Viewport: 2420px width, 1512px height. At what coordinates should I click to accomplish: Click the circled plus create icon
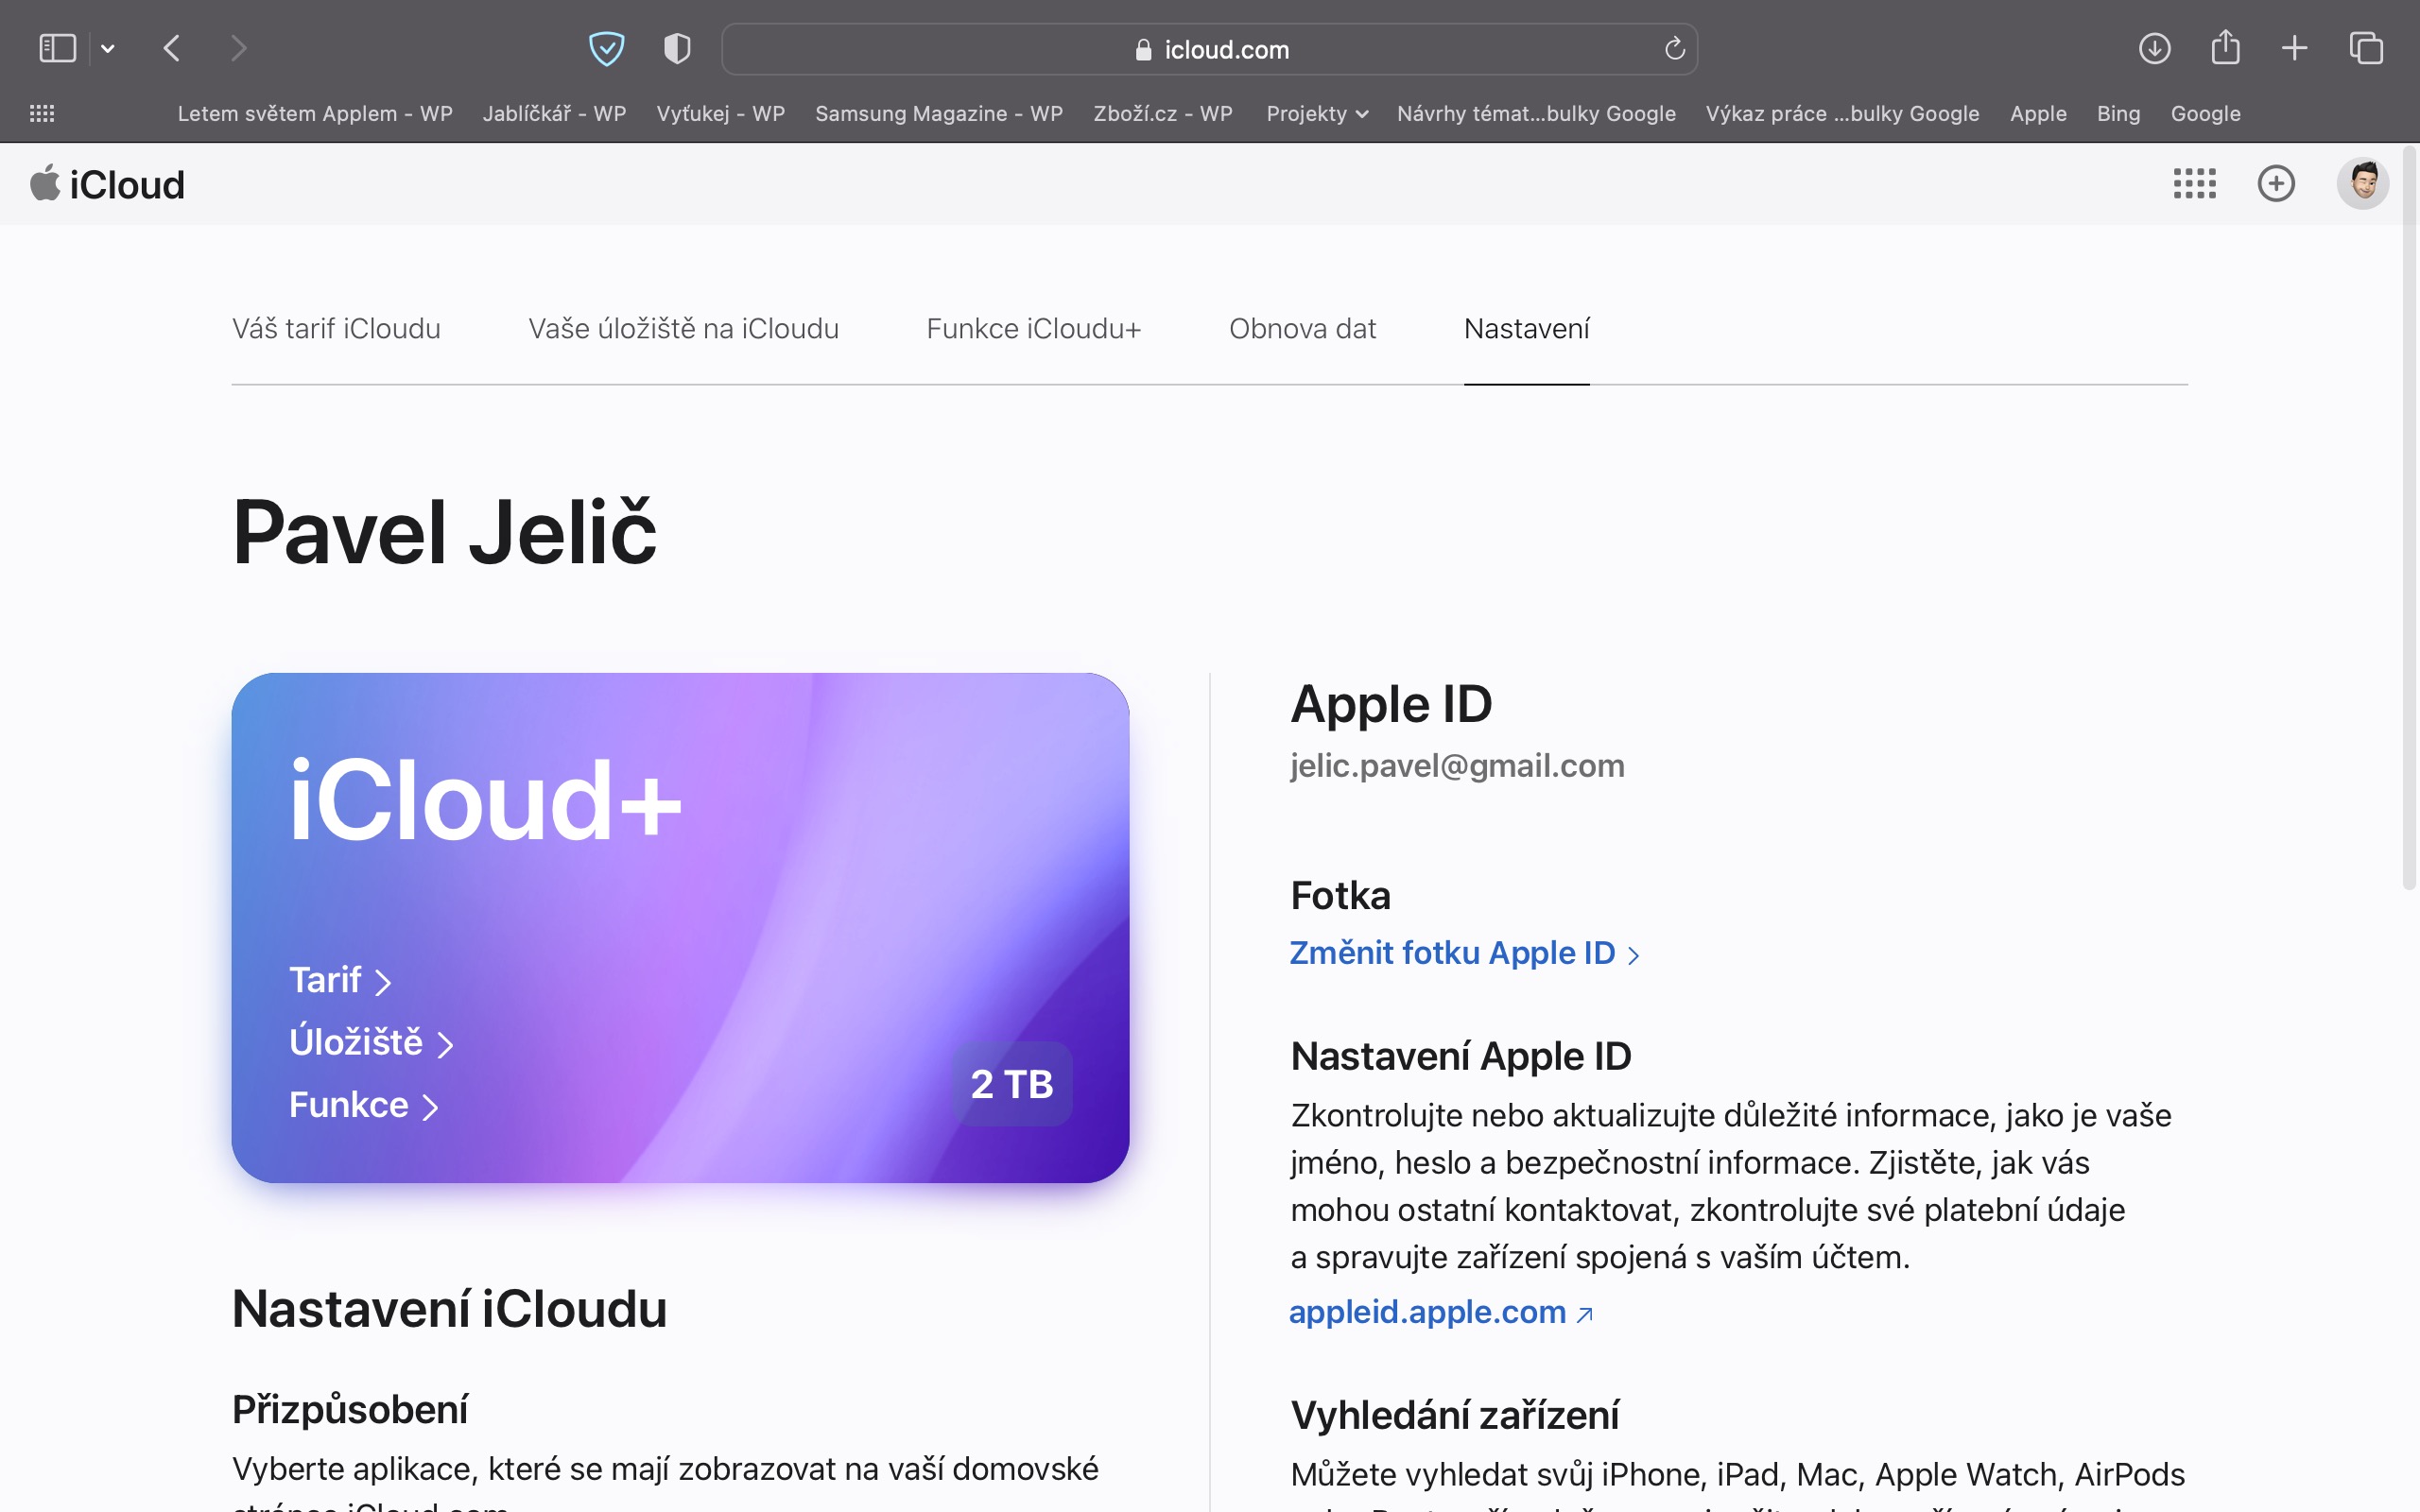(2276, 183)
